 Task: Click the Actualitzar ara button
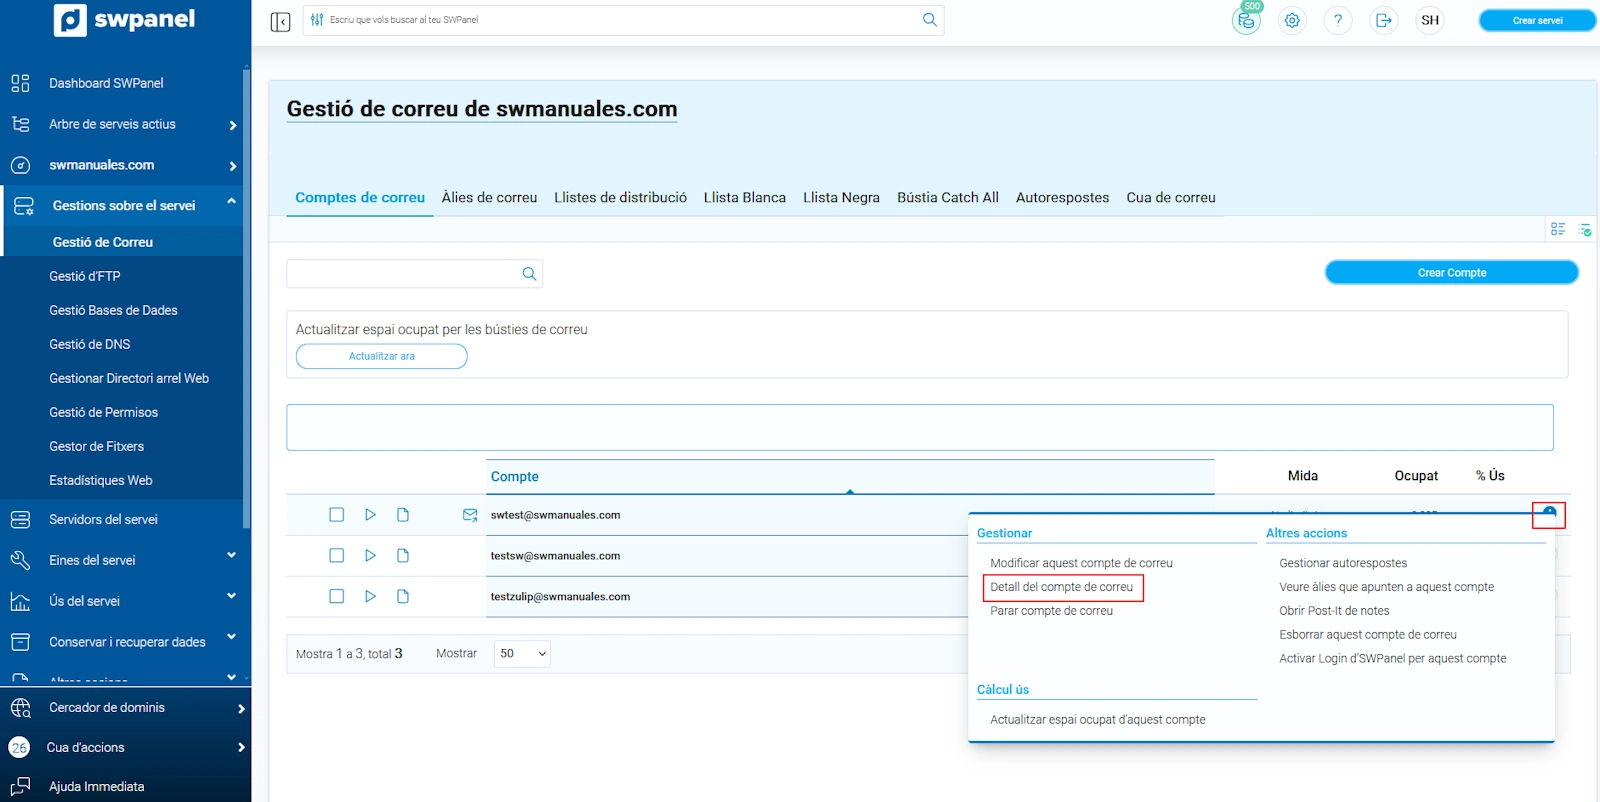pos(381,357)
